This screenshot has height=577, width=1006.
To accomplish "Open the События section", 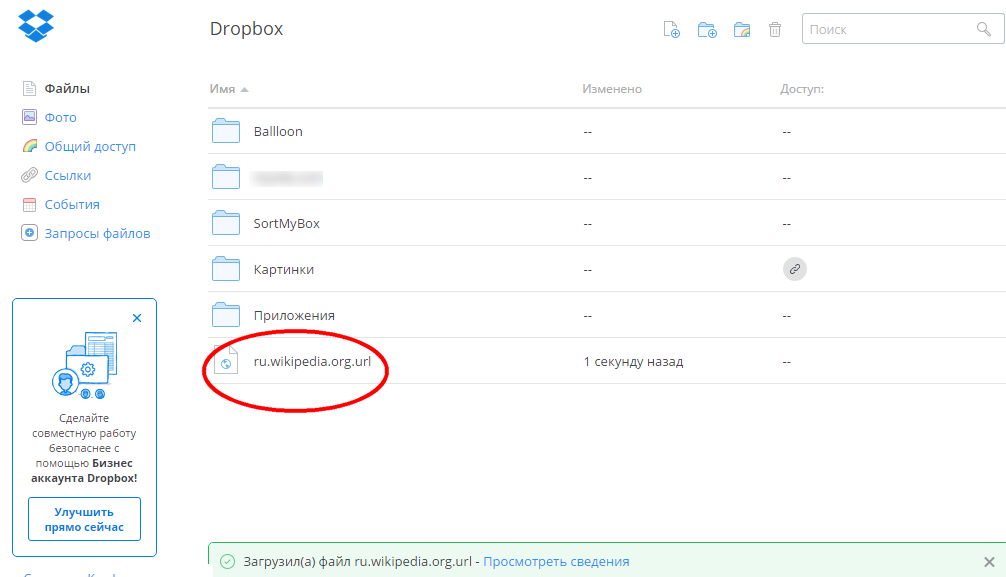I will point(72,204).
